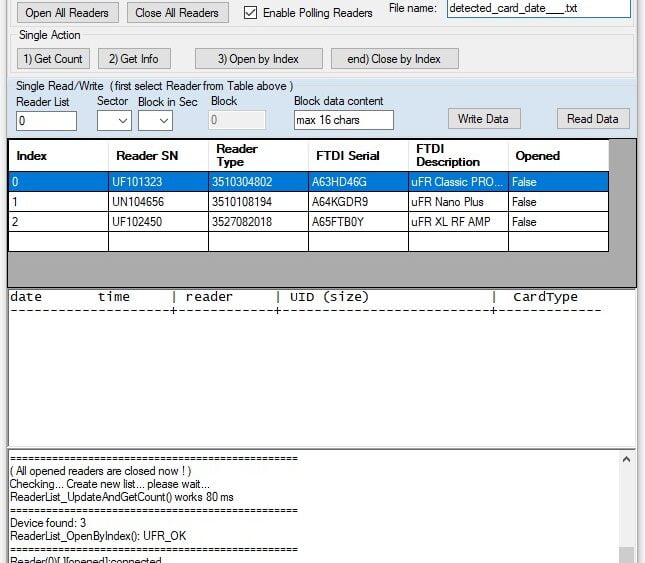The height and width of the screenshot is (563, 645).
Task: Click the 2) Get Info button
Action: 134,59
